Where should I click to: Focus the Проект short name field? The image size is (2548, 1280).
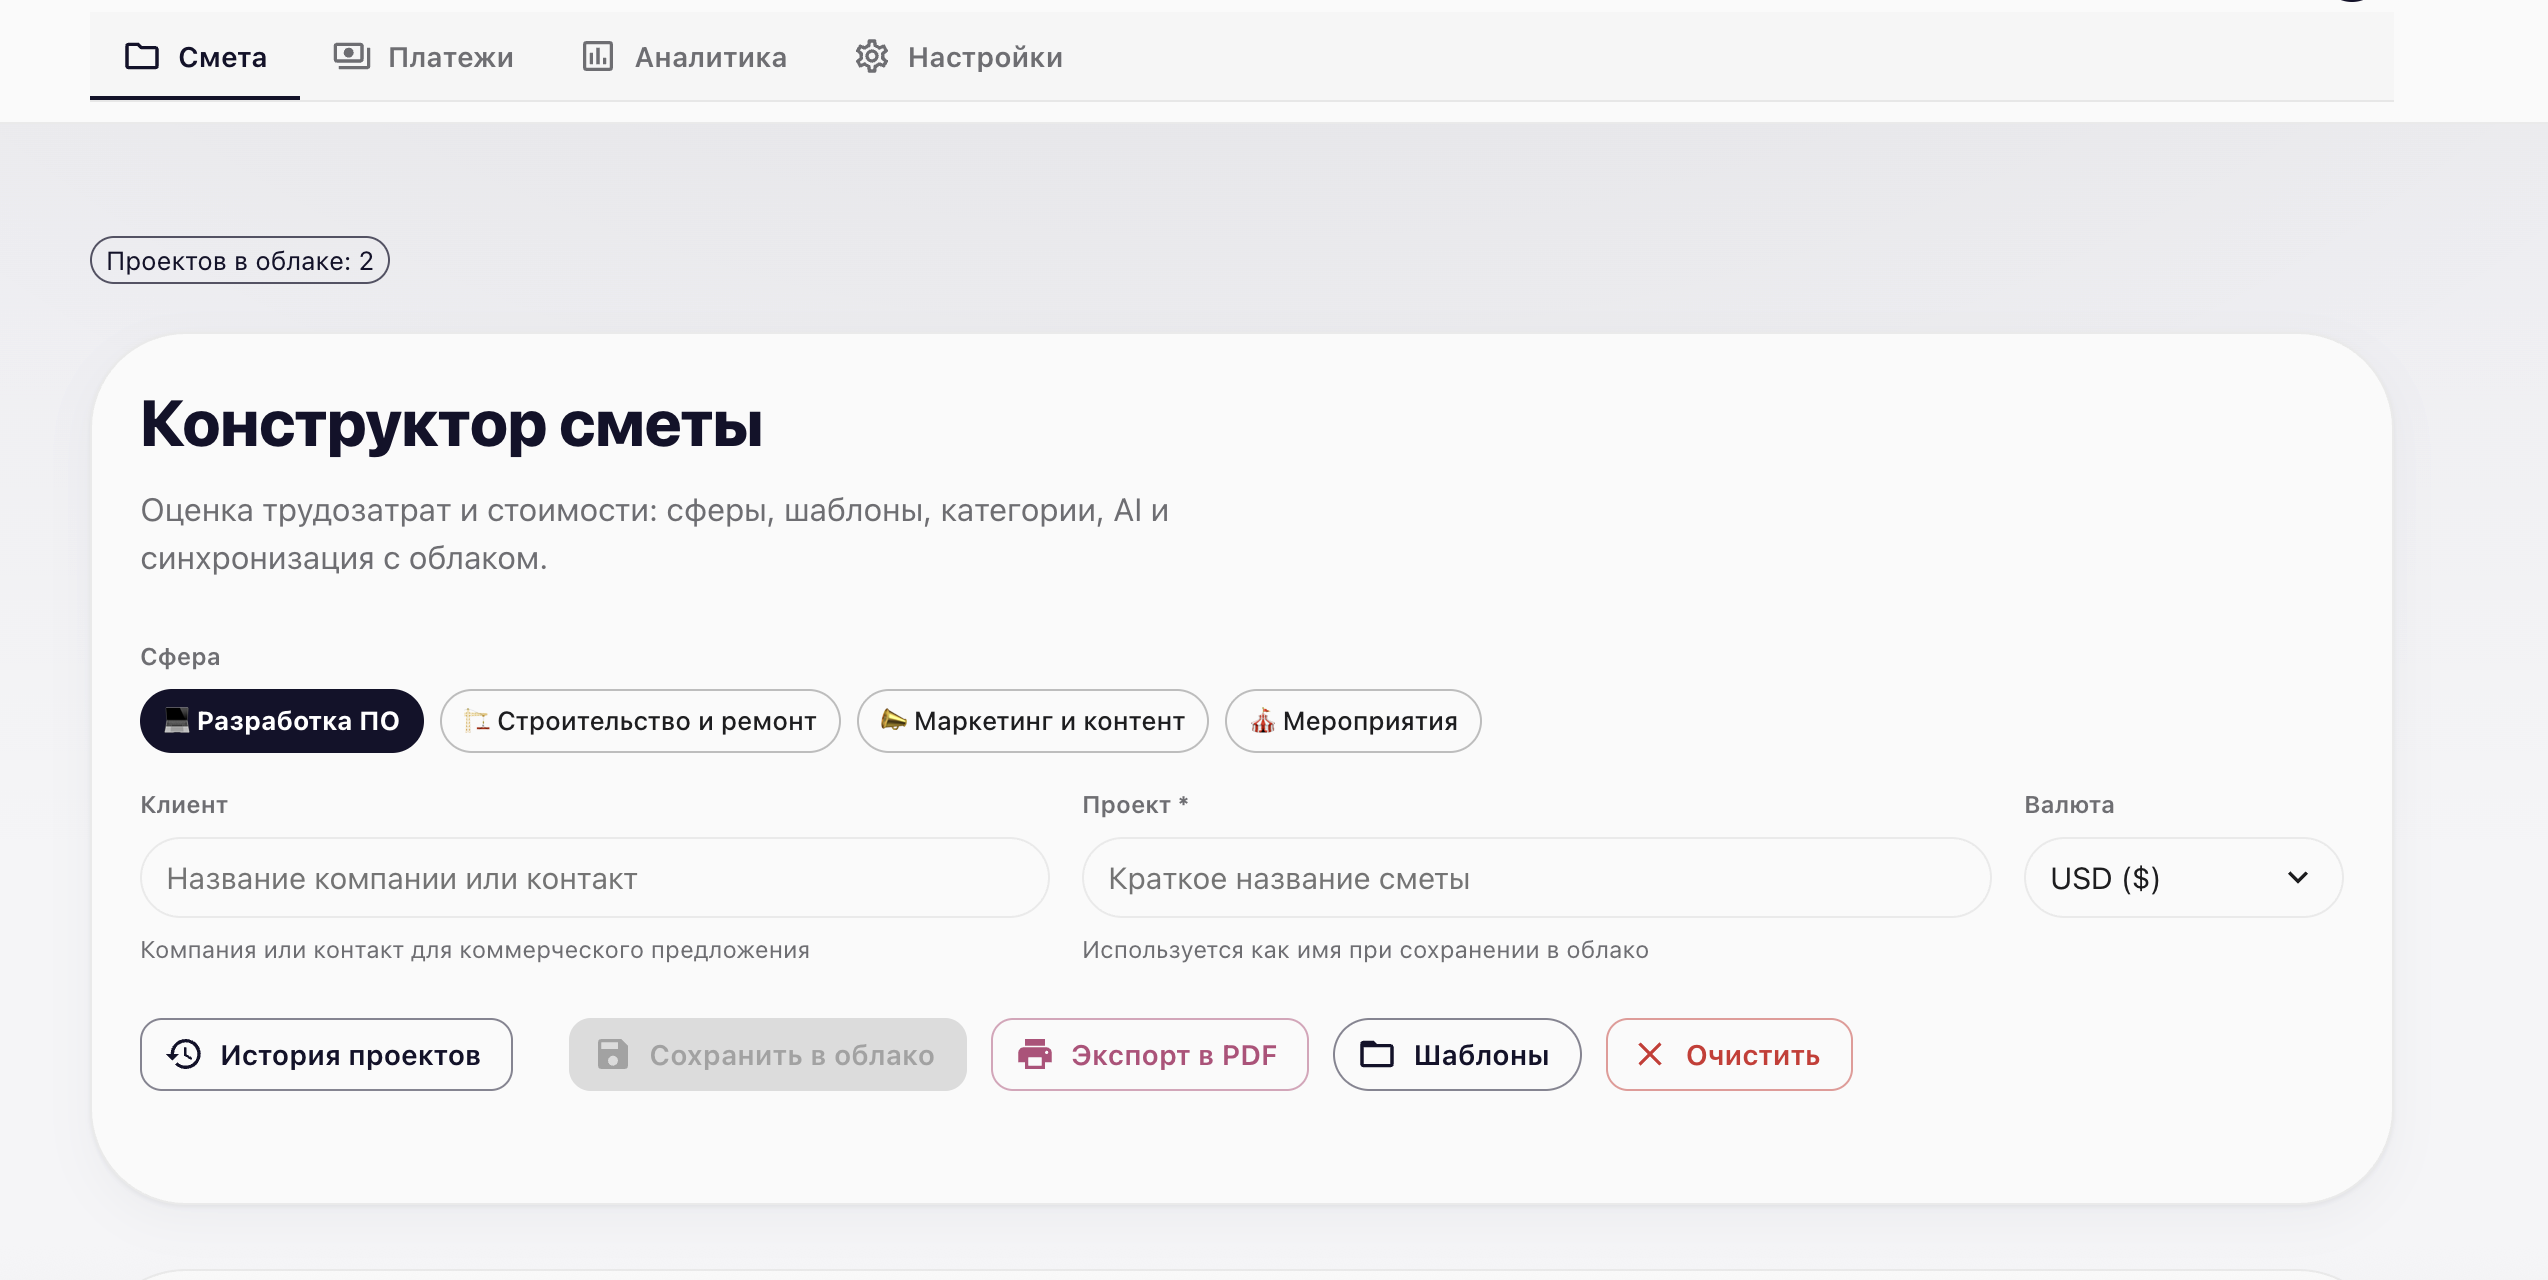tap(1537, 878)
